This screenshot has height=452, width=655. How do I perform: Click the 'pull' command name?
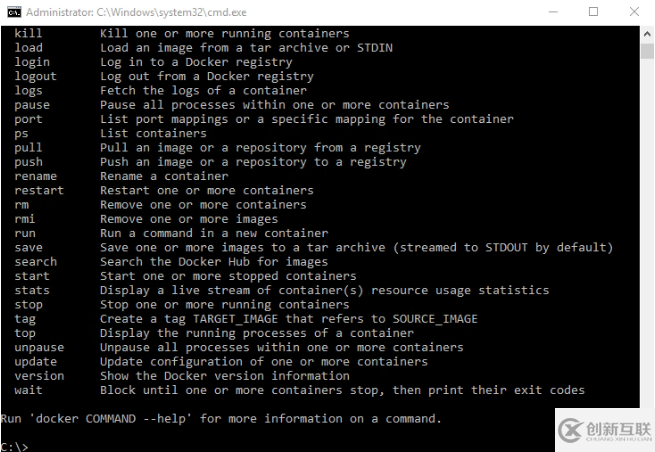pyautogui.click(x=28, y=148)
